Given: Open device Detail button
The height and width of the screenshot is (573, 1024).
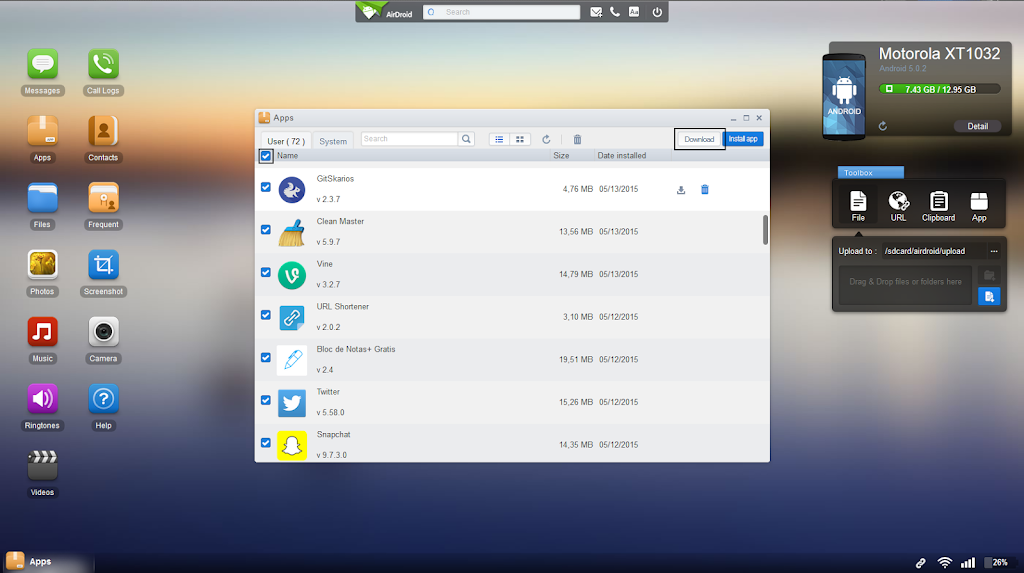Looking at the screenshot, I should coord(977,126).
